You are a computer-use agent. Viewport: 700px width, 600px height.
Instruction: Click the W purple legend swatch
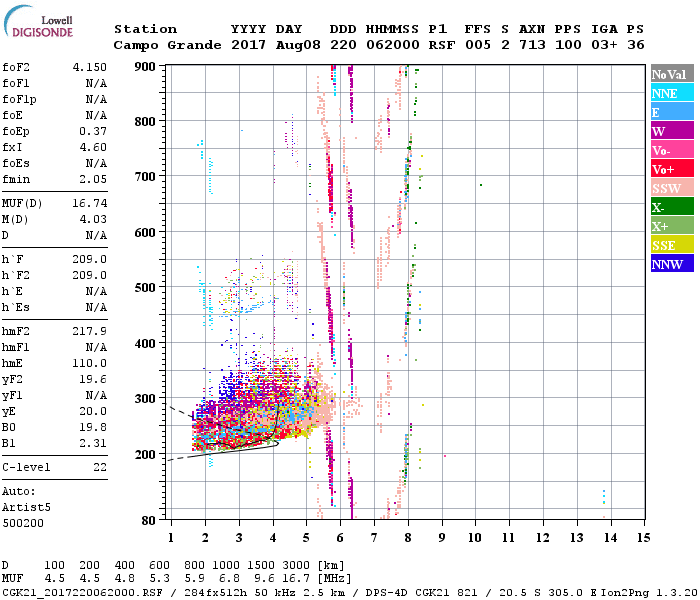[x=672, y=131]
